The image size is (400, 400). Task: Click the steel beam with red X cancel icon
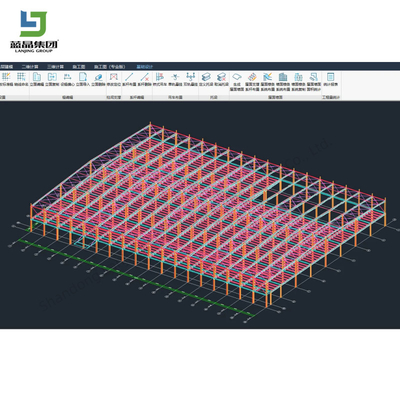click(221, 77)
